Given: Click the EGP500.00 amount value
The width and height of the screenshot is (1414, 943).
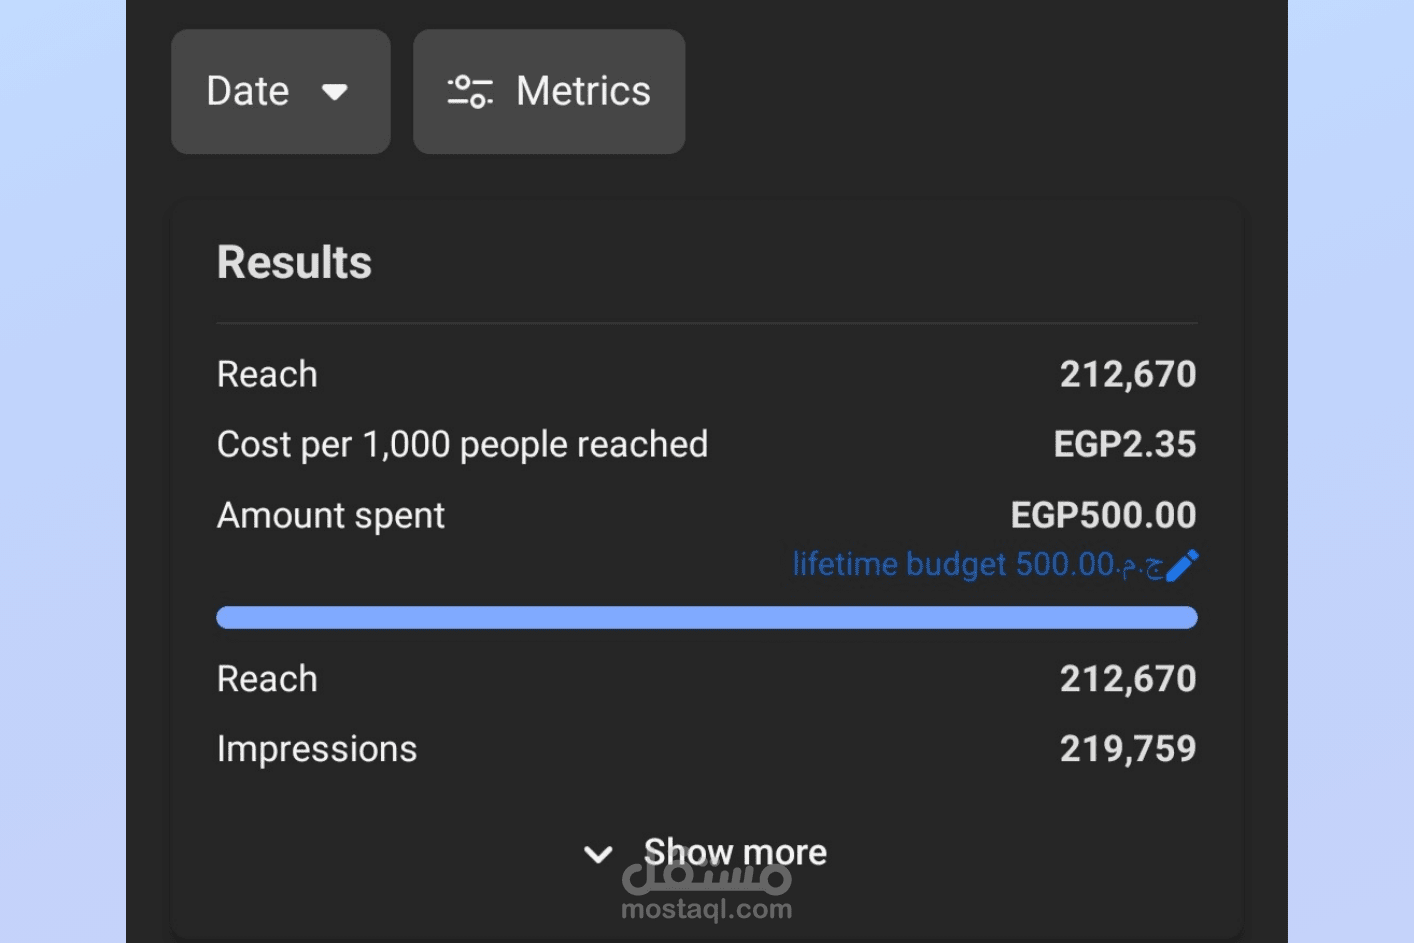Looking at the screenshot, I should pos(1103,516).
